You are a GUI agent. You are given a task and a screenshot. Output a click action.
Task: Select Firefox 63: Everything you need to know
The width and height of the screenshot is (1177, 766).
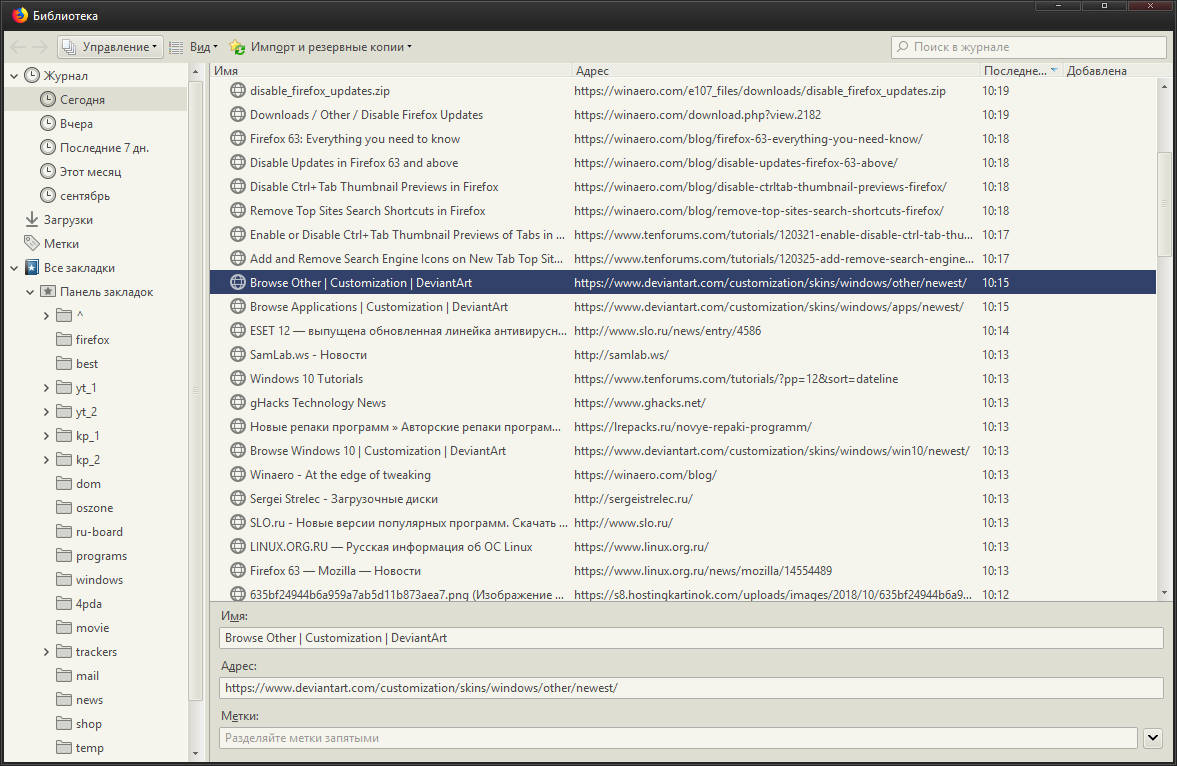point(683,139)
